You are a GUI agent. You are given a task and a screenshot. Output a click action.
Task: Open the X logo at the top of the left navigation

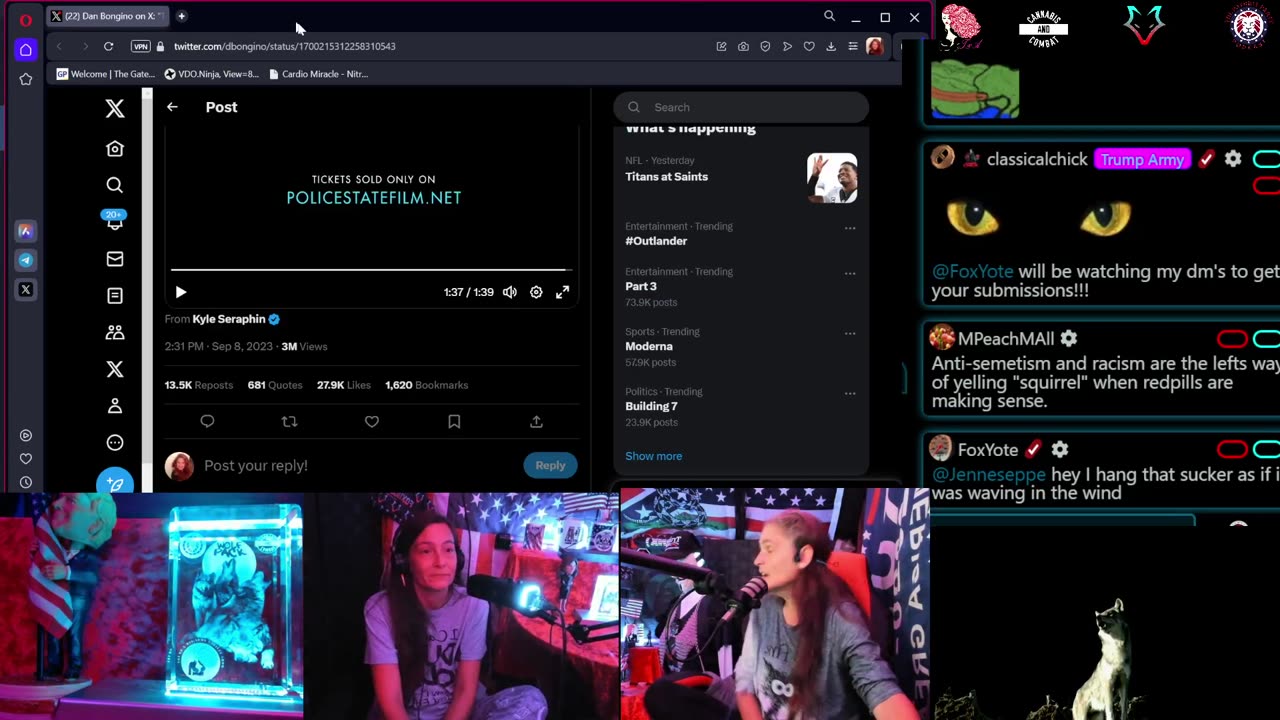coord(115,109)
